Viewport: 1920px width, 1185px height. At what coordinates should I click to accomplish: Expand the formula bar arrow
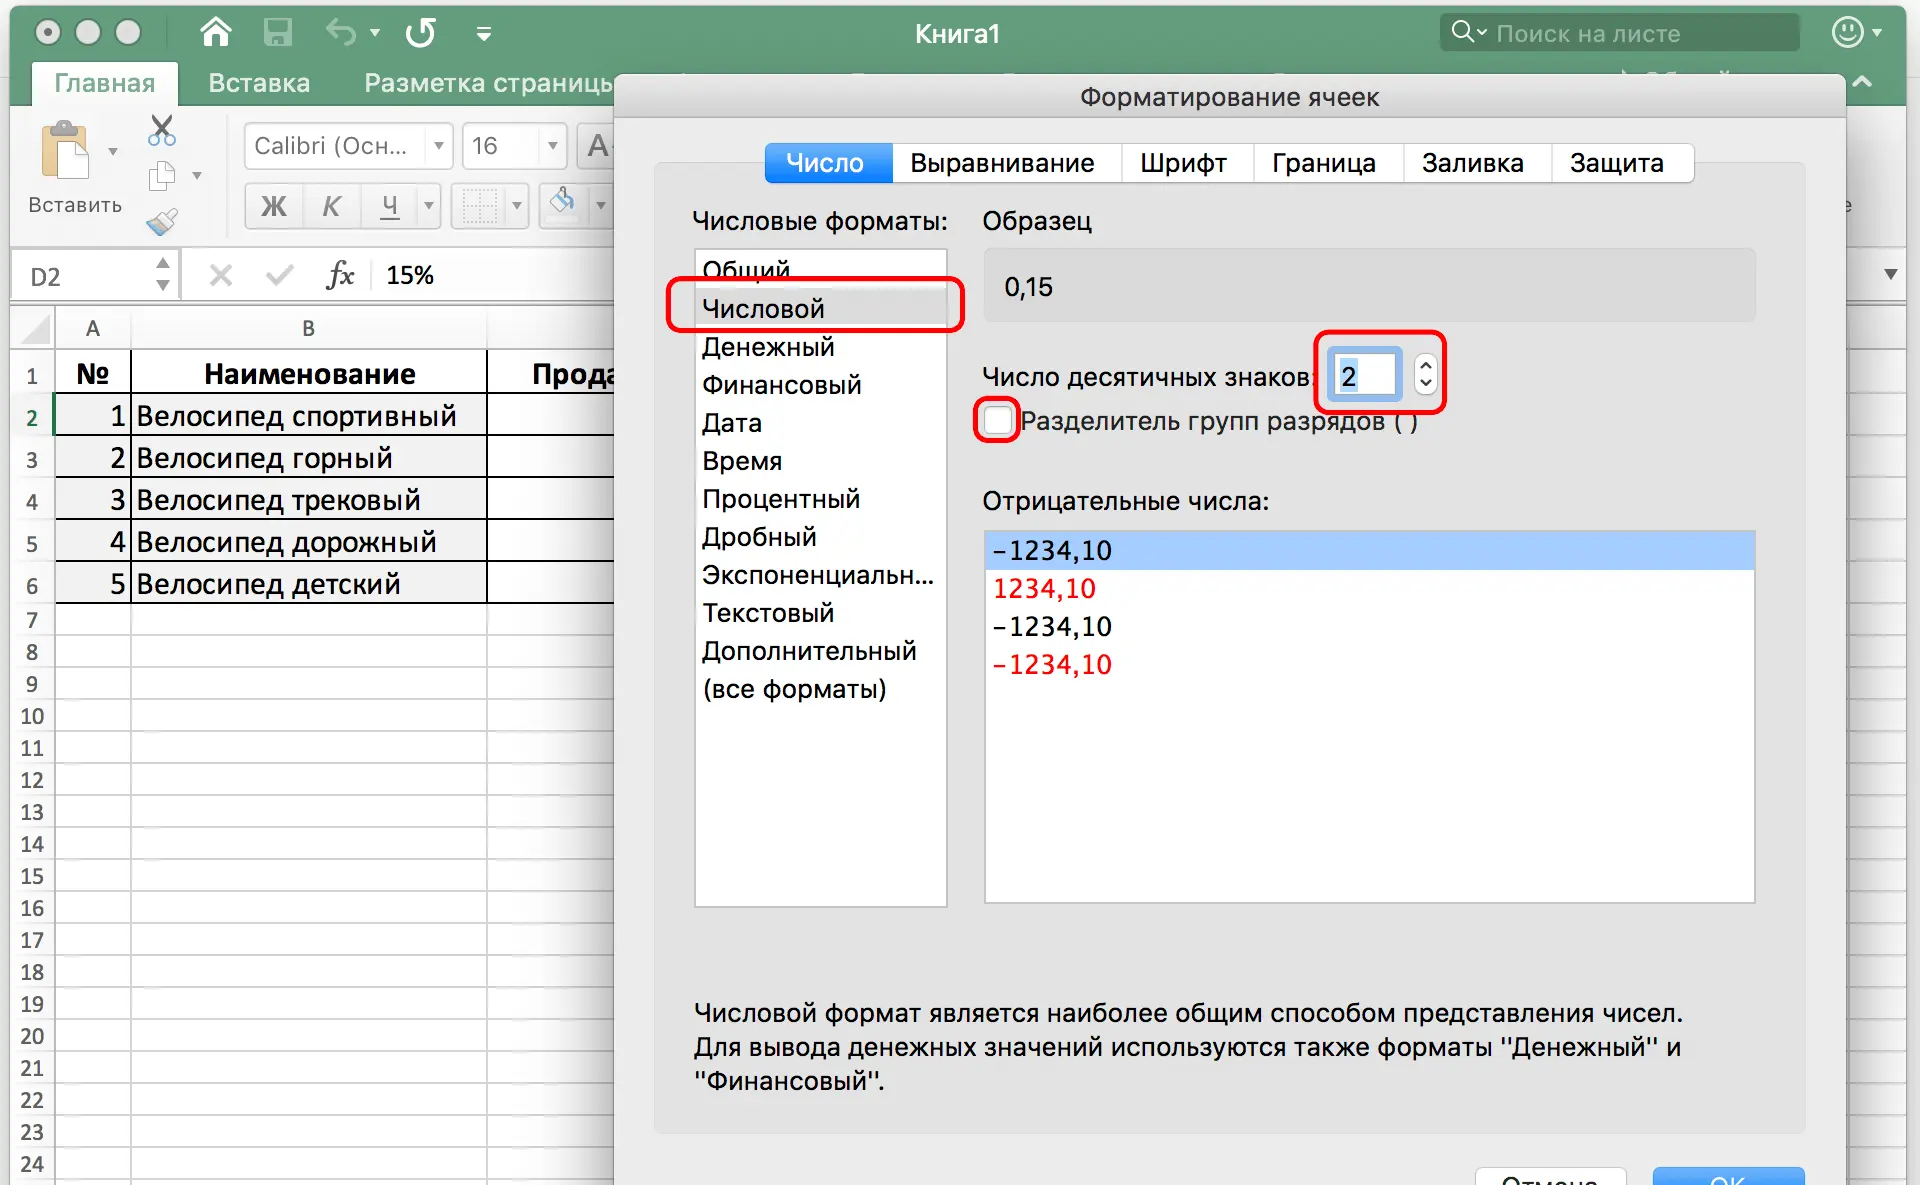coord(1890,274)
